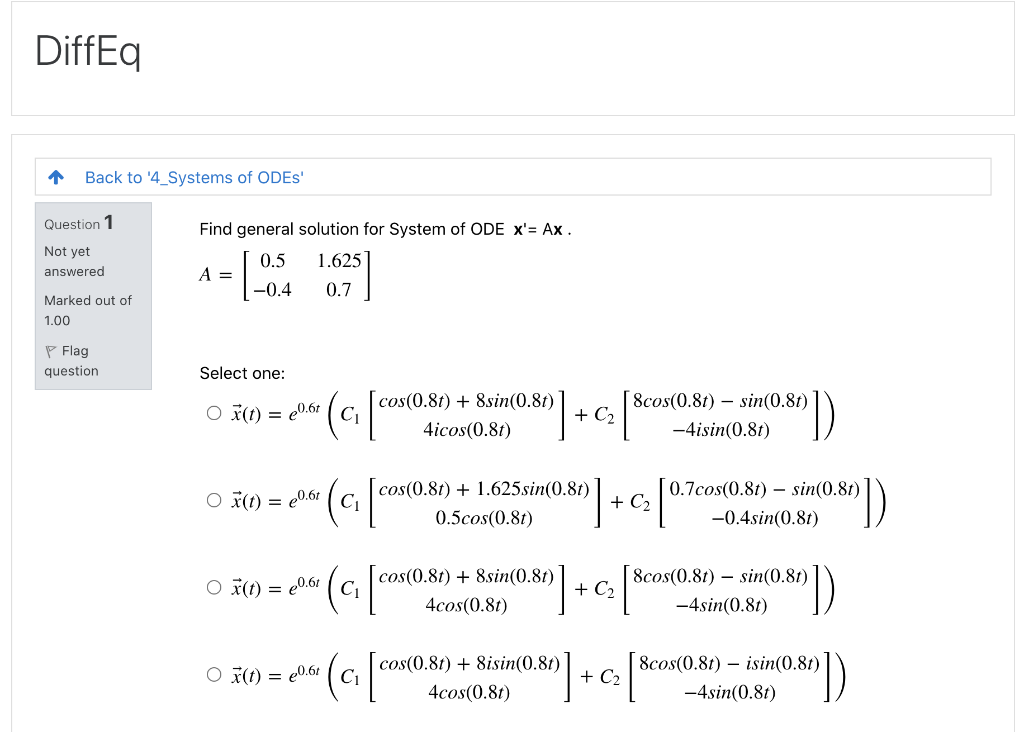Select the third answer with 4cos(0.8t) term
The image size is (1024, 732).
(x=213, y=587)
